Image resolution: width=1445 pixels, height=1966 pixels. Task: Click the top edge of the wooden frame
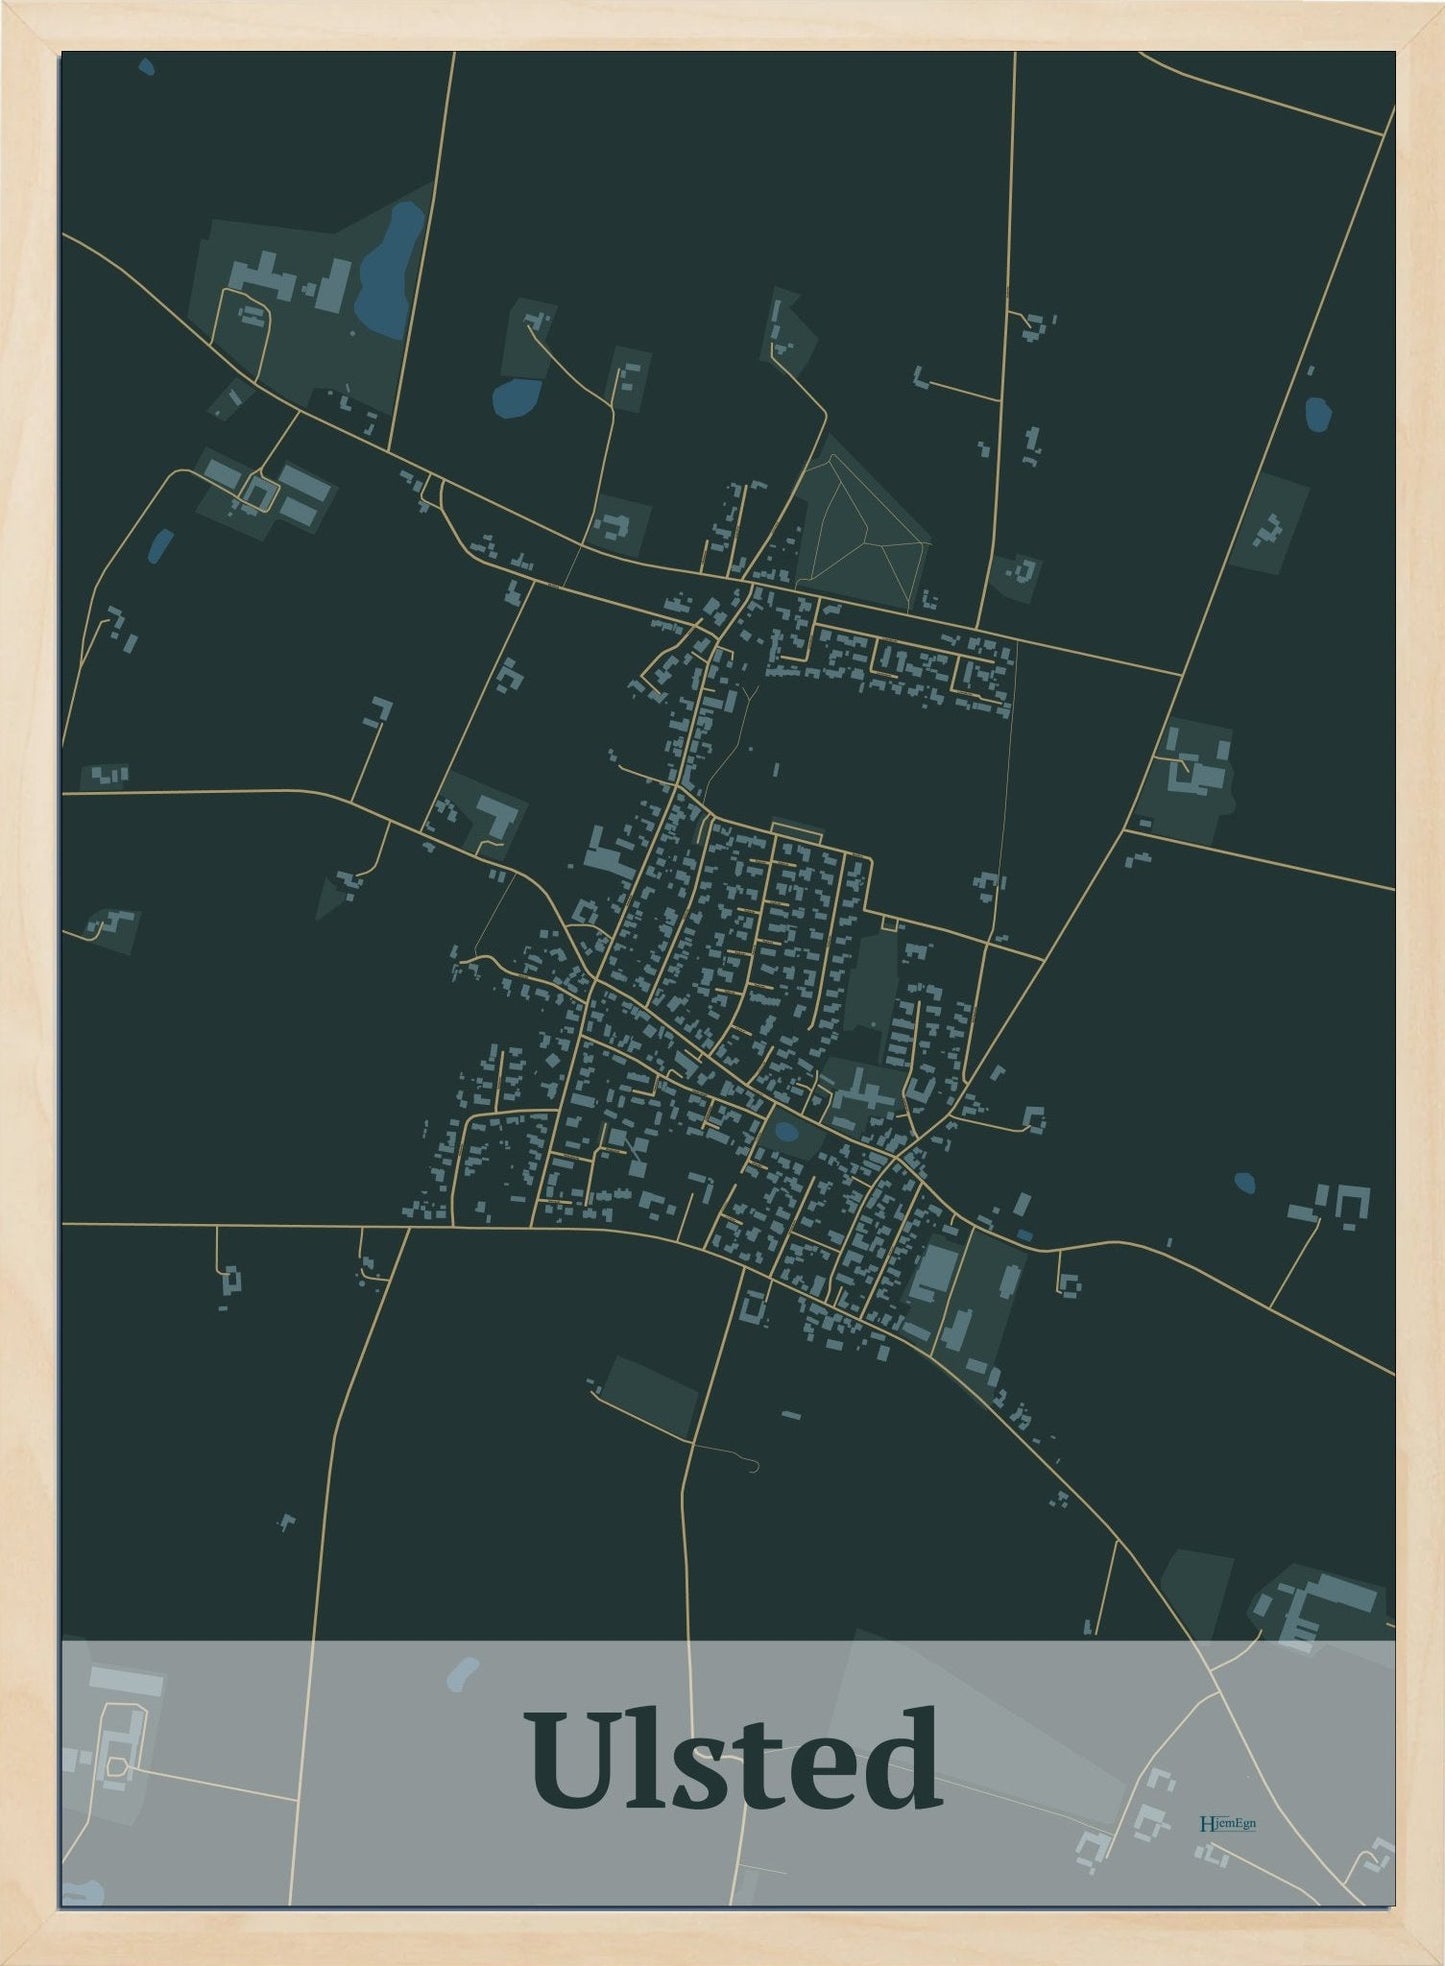click(x=722, y=24)
